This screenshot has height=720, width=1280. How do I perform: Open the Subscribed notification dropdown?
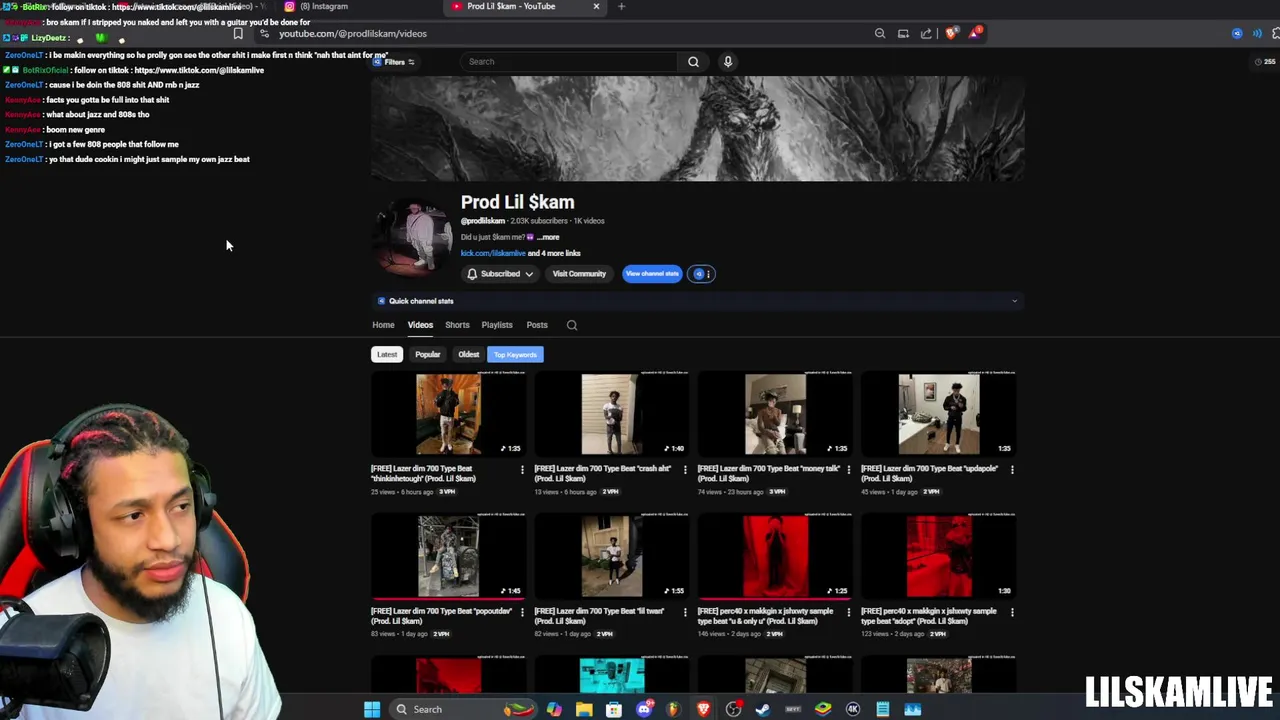[x=500, y=274]
